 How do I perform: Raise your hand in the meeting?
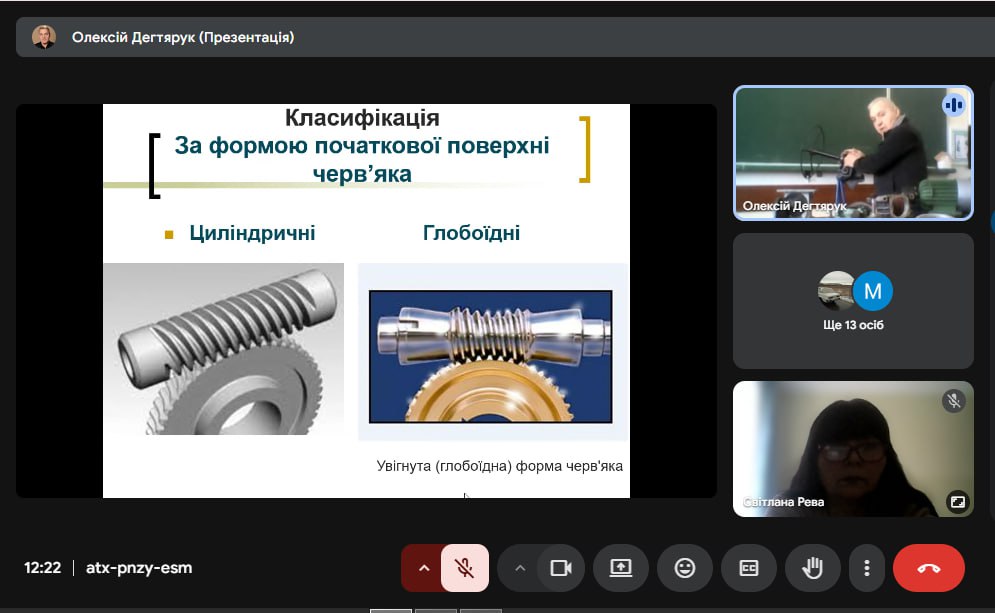(812, 568)
